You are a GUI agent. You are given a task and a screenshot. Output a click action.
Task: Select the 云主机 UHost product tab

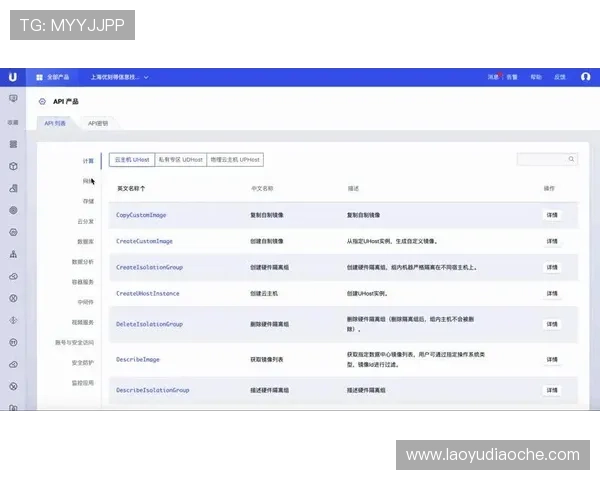(132, 160)
